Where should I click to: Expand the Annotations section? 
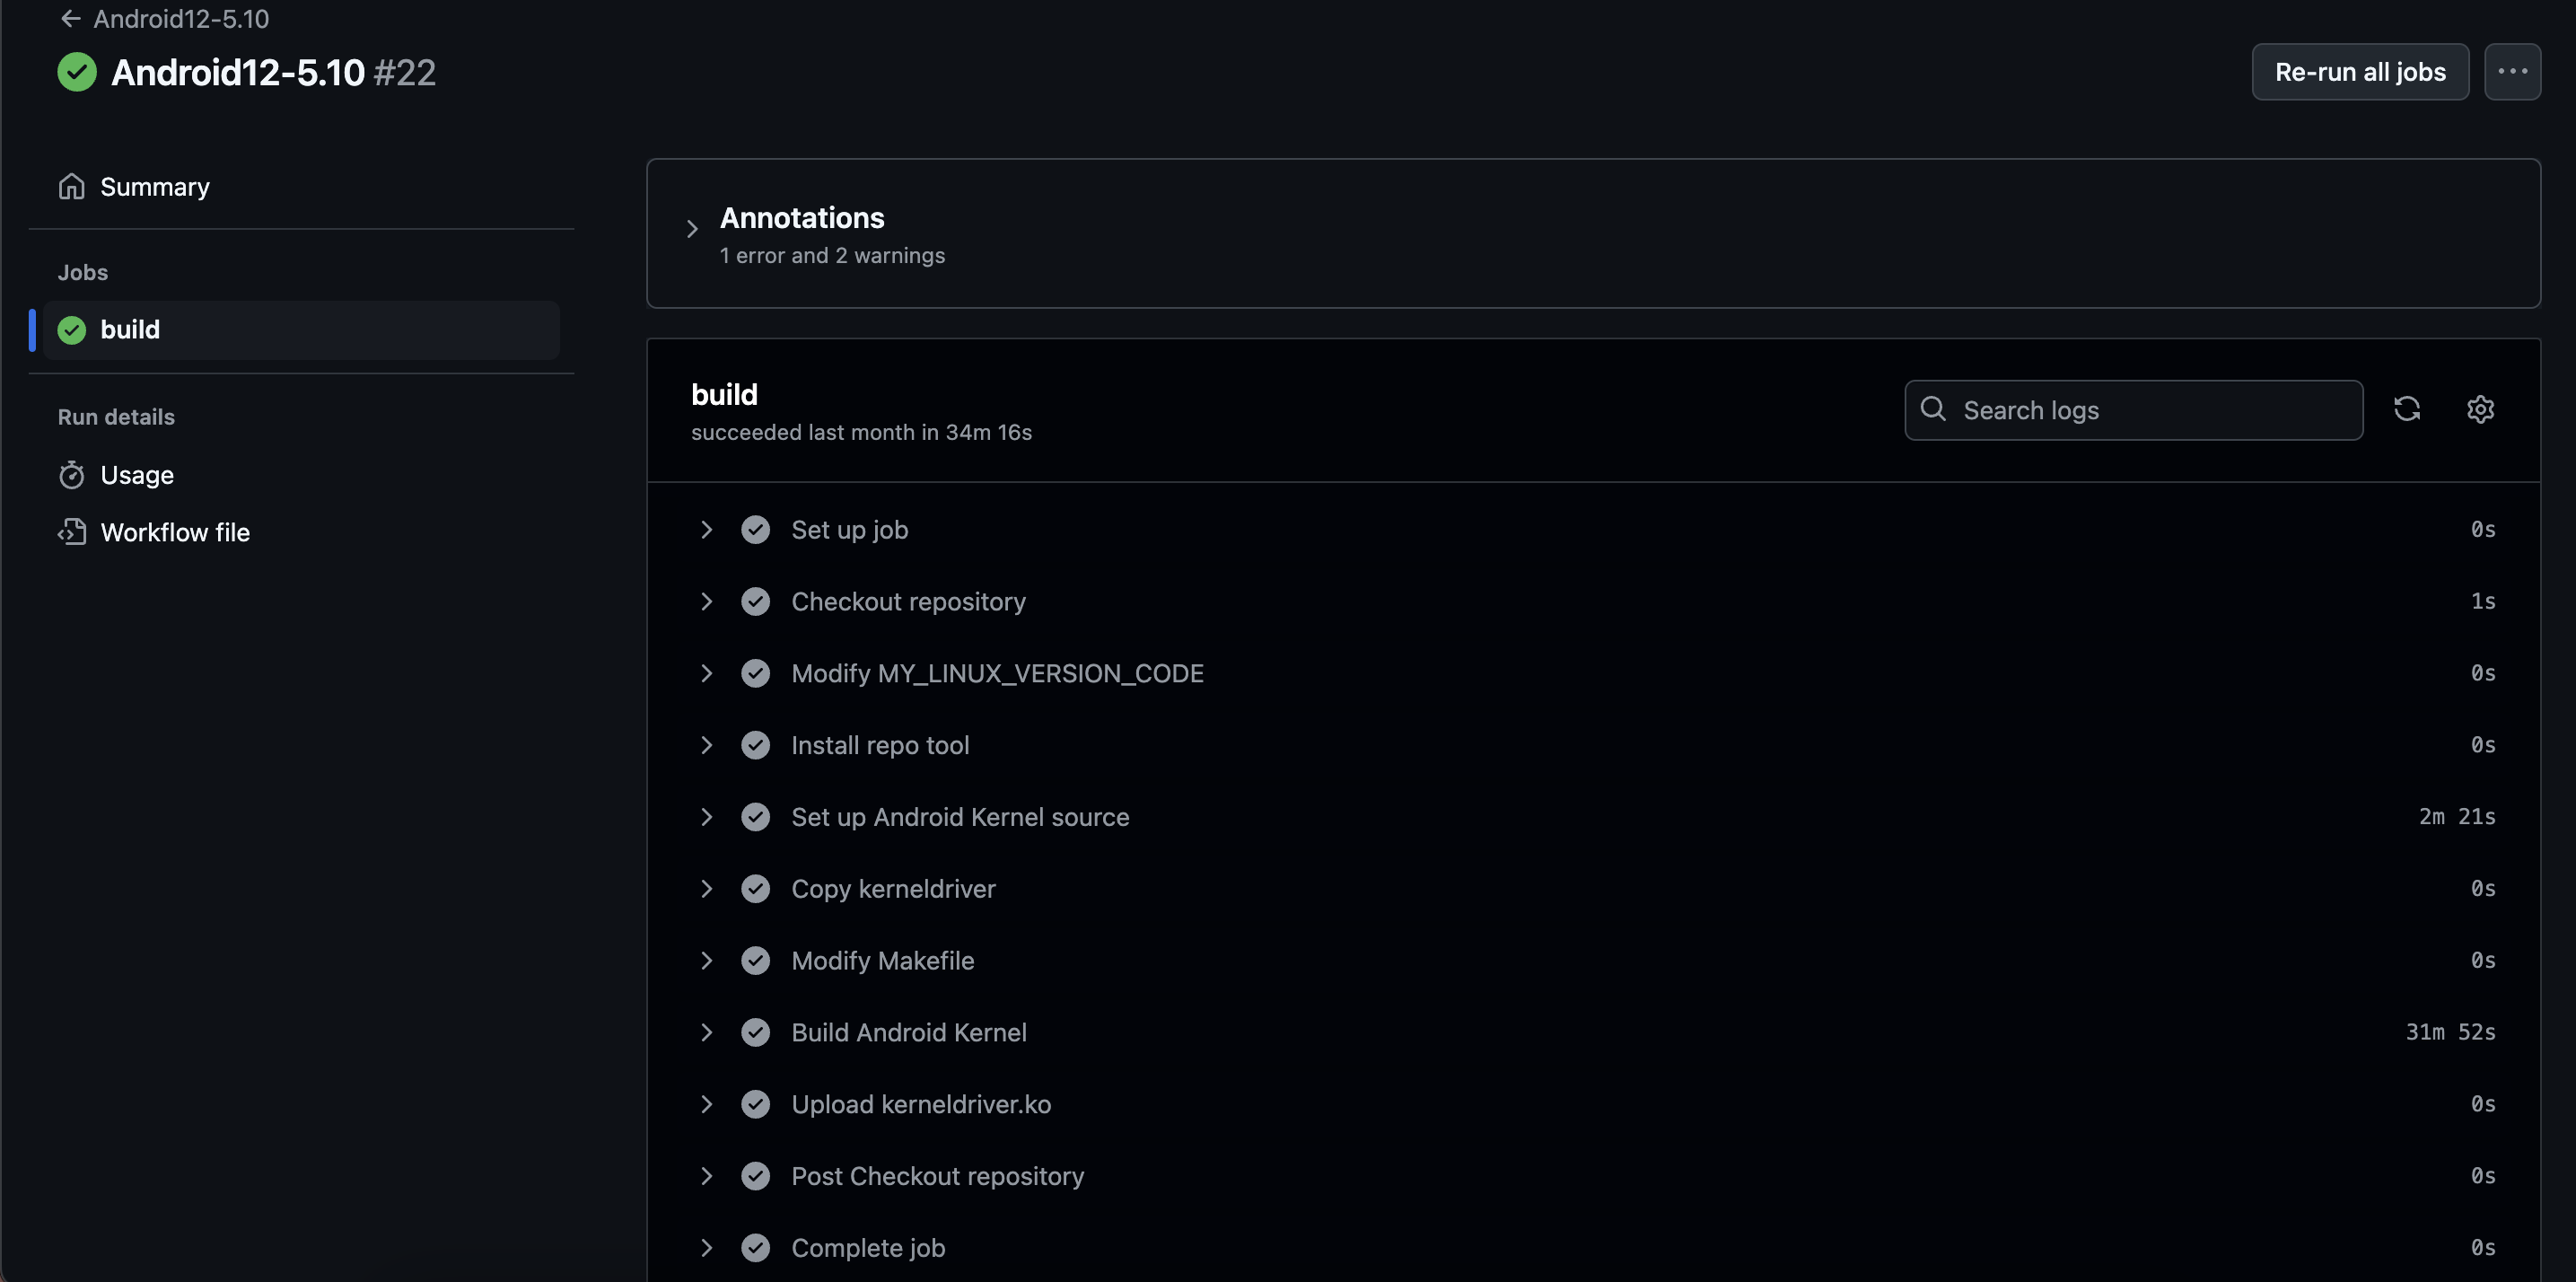[x=692, y=230]
